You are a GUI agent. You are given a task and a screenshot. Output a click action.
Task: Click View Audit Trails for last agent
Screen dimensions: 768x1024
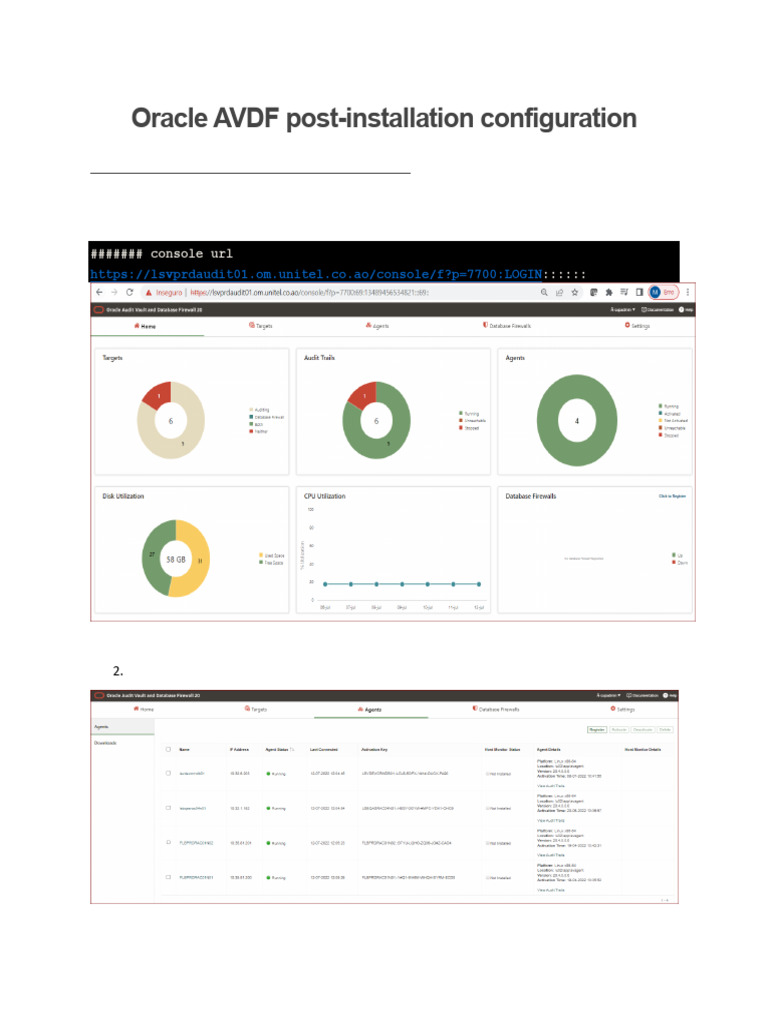(551, 890)
